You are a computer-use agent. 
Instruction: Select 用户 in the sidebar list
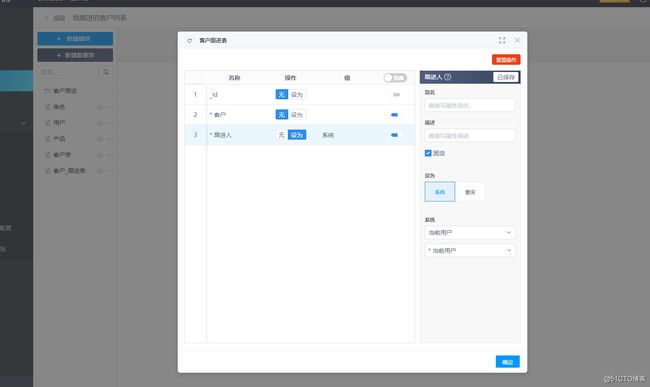pyautogui.click(x=59, y=123)
